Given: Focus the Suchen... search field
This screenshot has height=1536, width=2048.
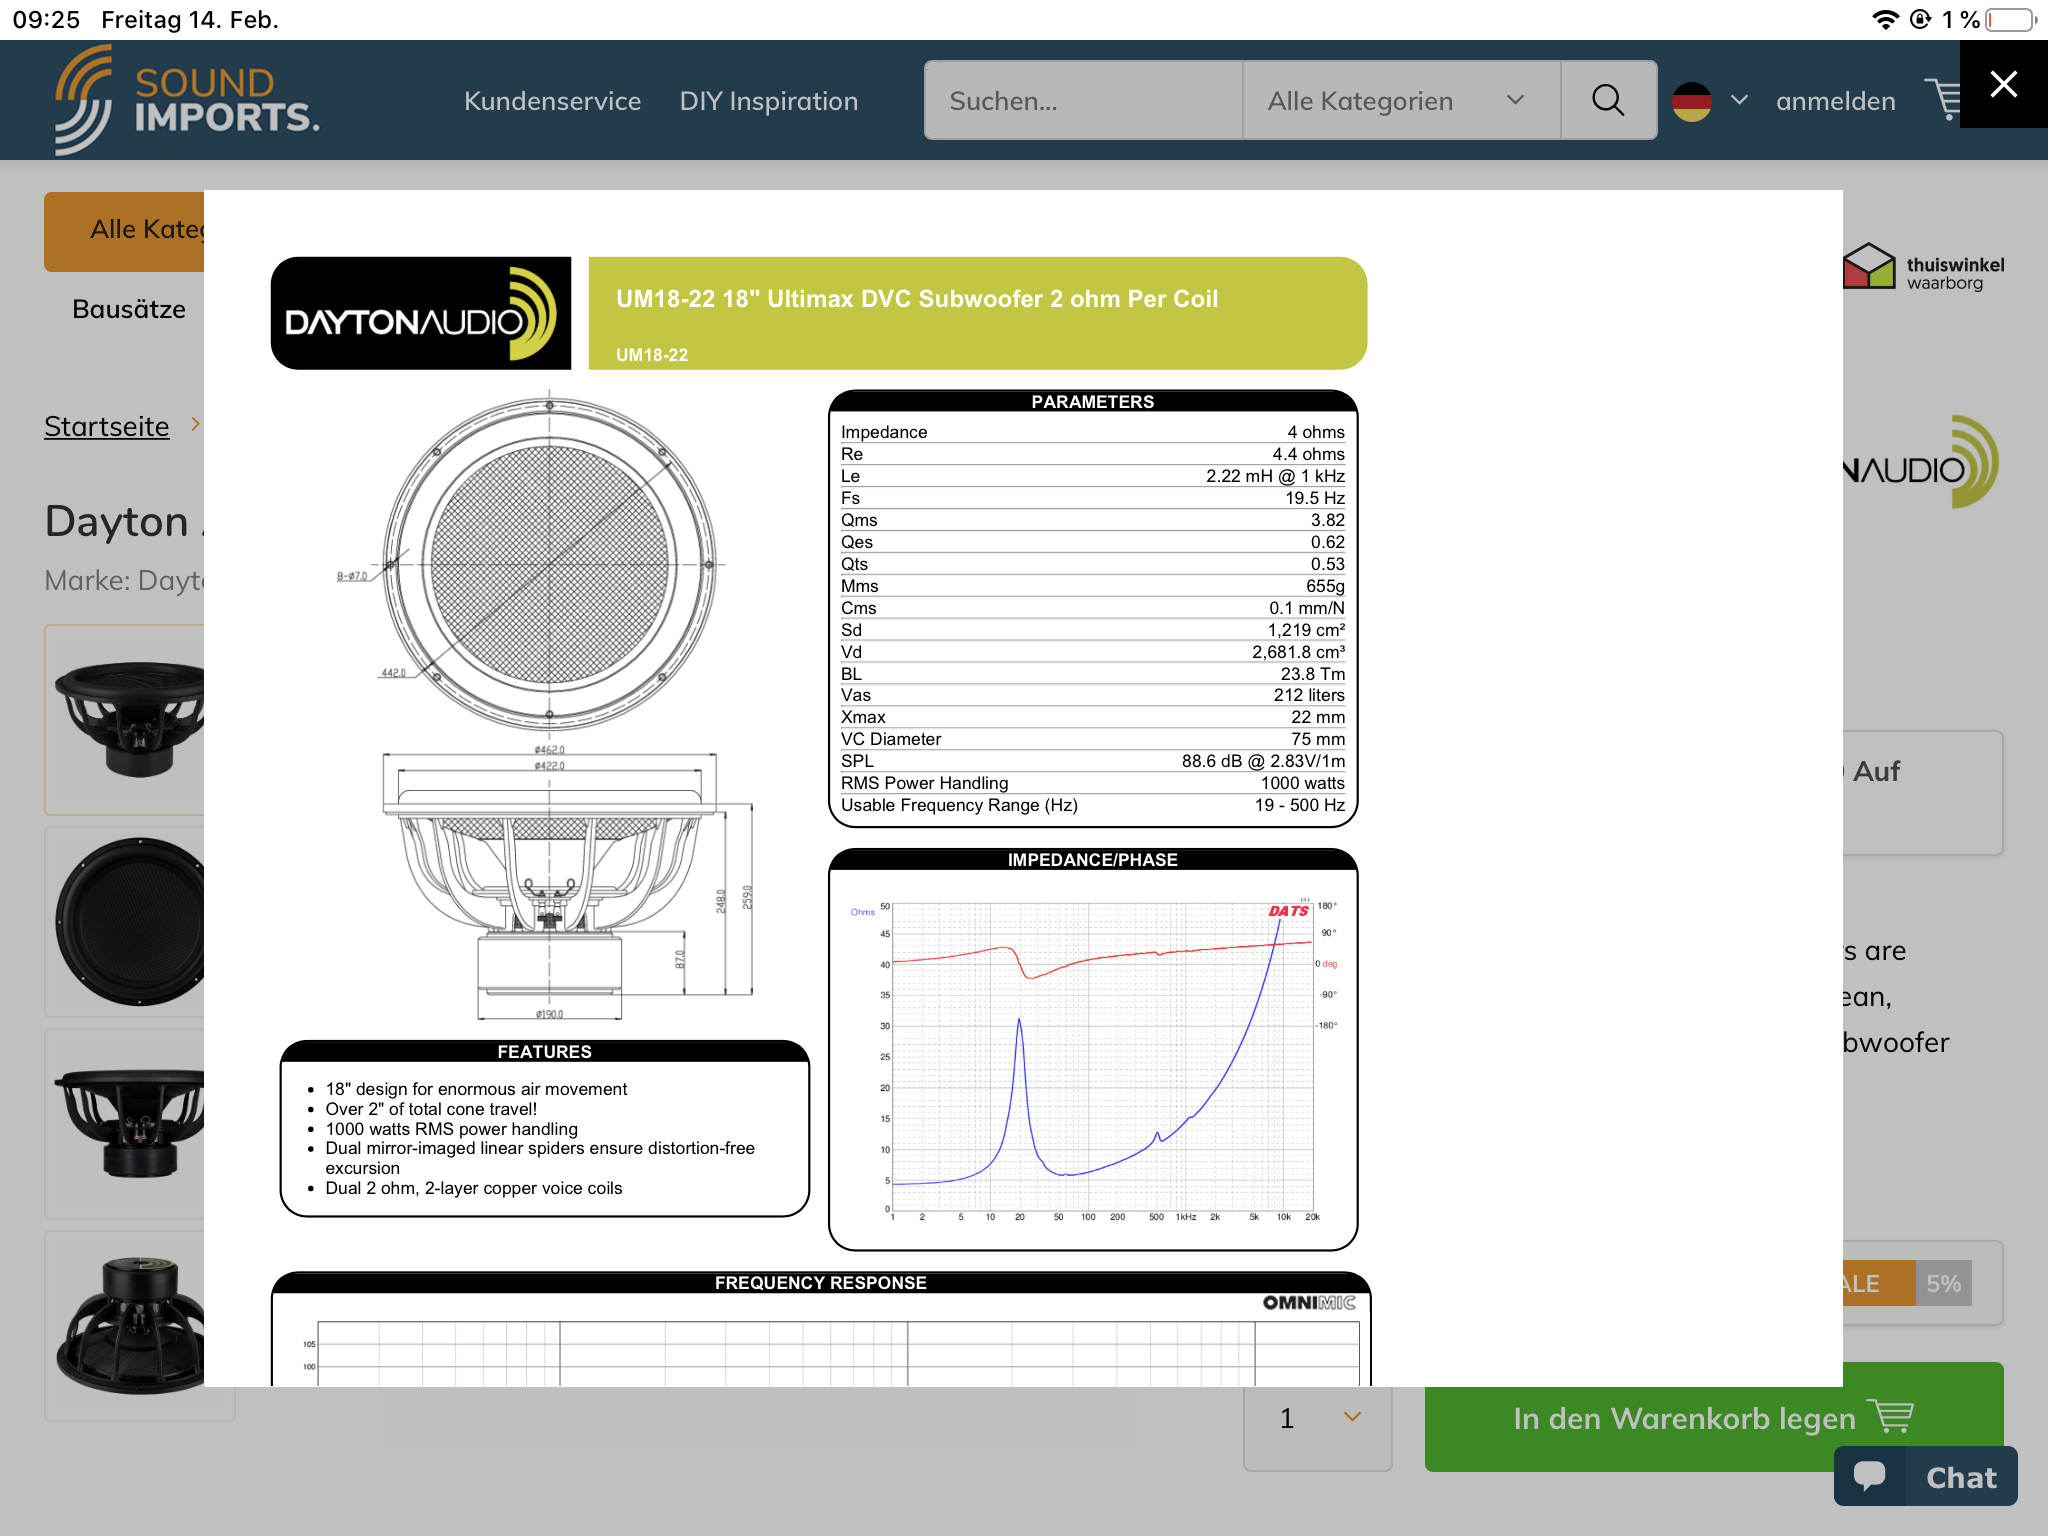Looking at the screenshot, I should point(1084,100).
